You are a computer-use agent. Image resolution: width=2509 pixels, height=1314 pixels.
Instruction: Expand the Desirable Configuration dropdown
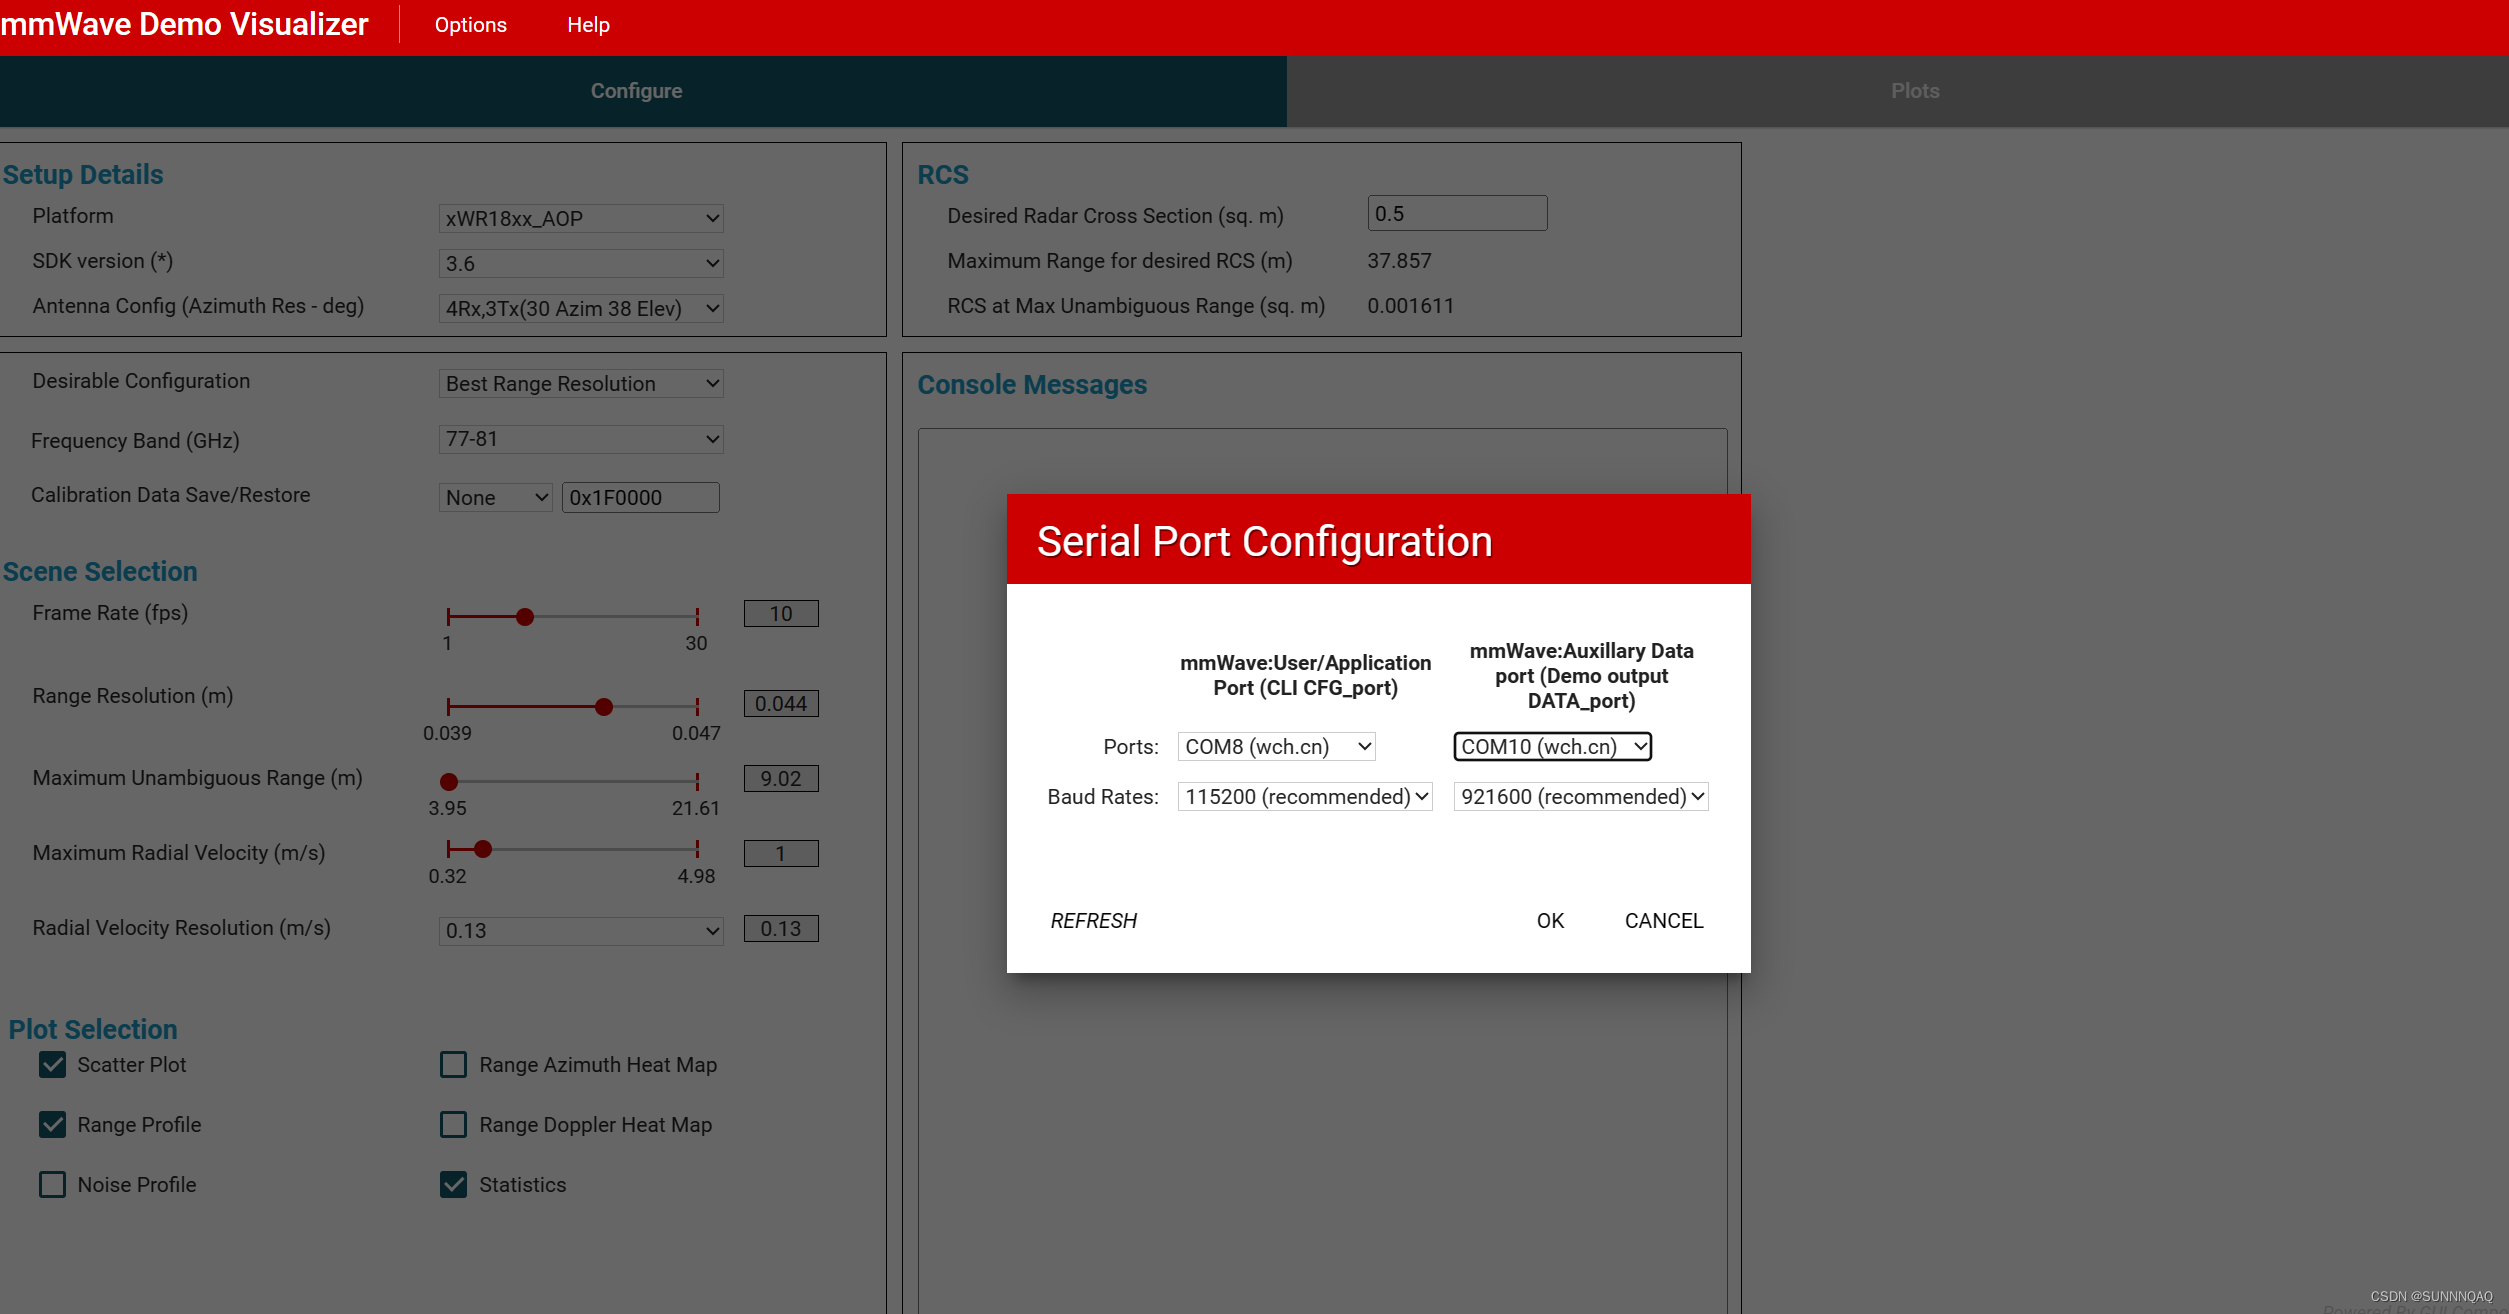pyautogui.click(x=579, y=383)
